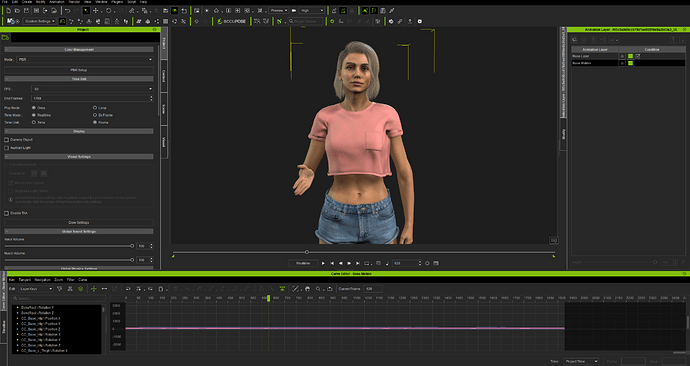Viewport: 690px width, 366px height.
Task: Open the Render menu in menu bar
Action: click(74, 2)
